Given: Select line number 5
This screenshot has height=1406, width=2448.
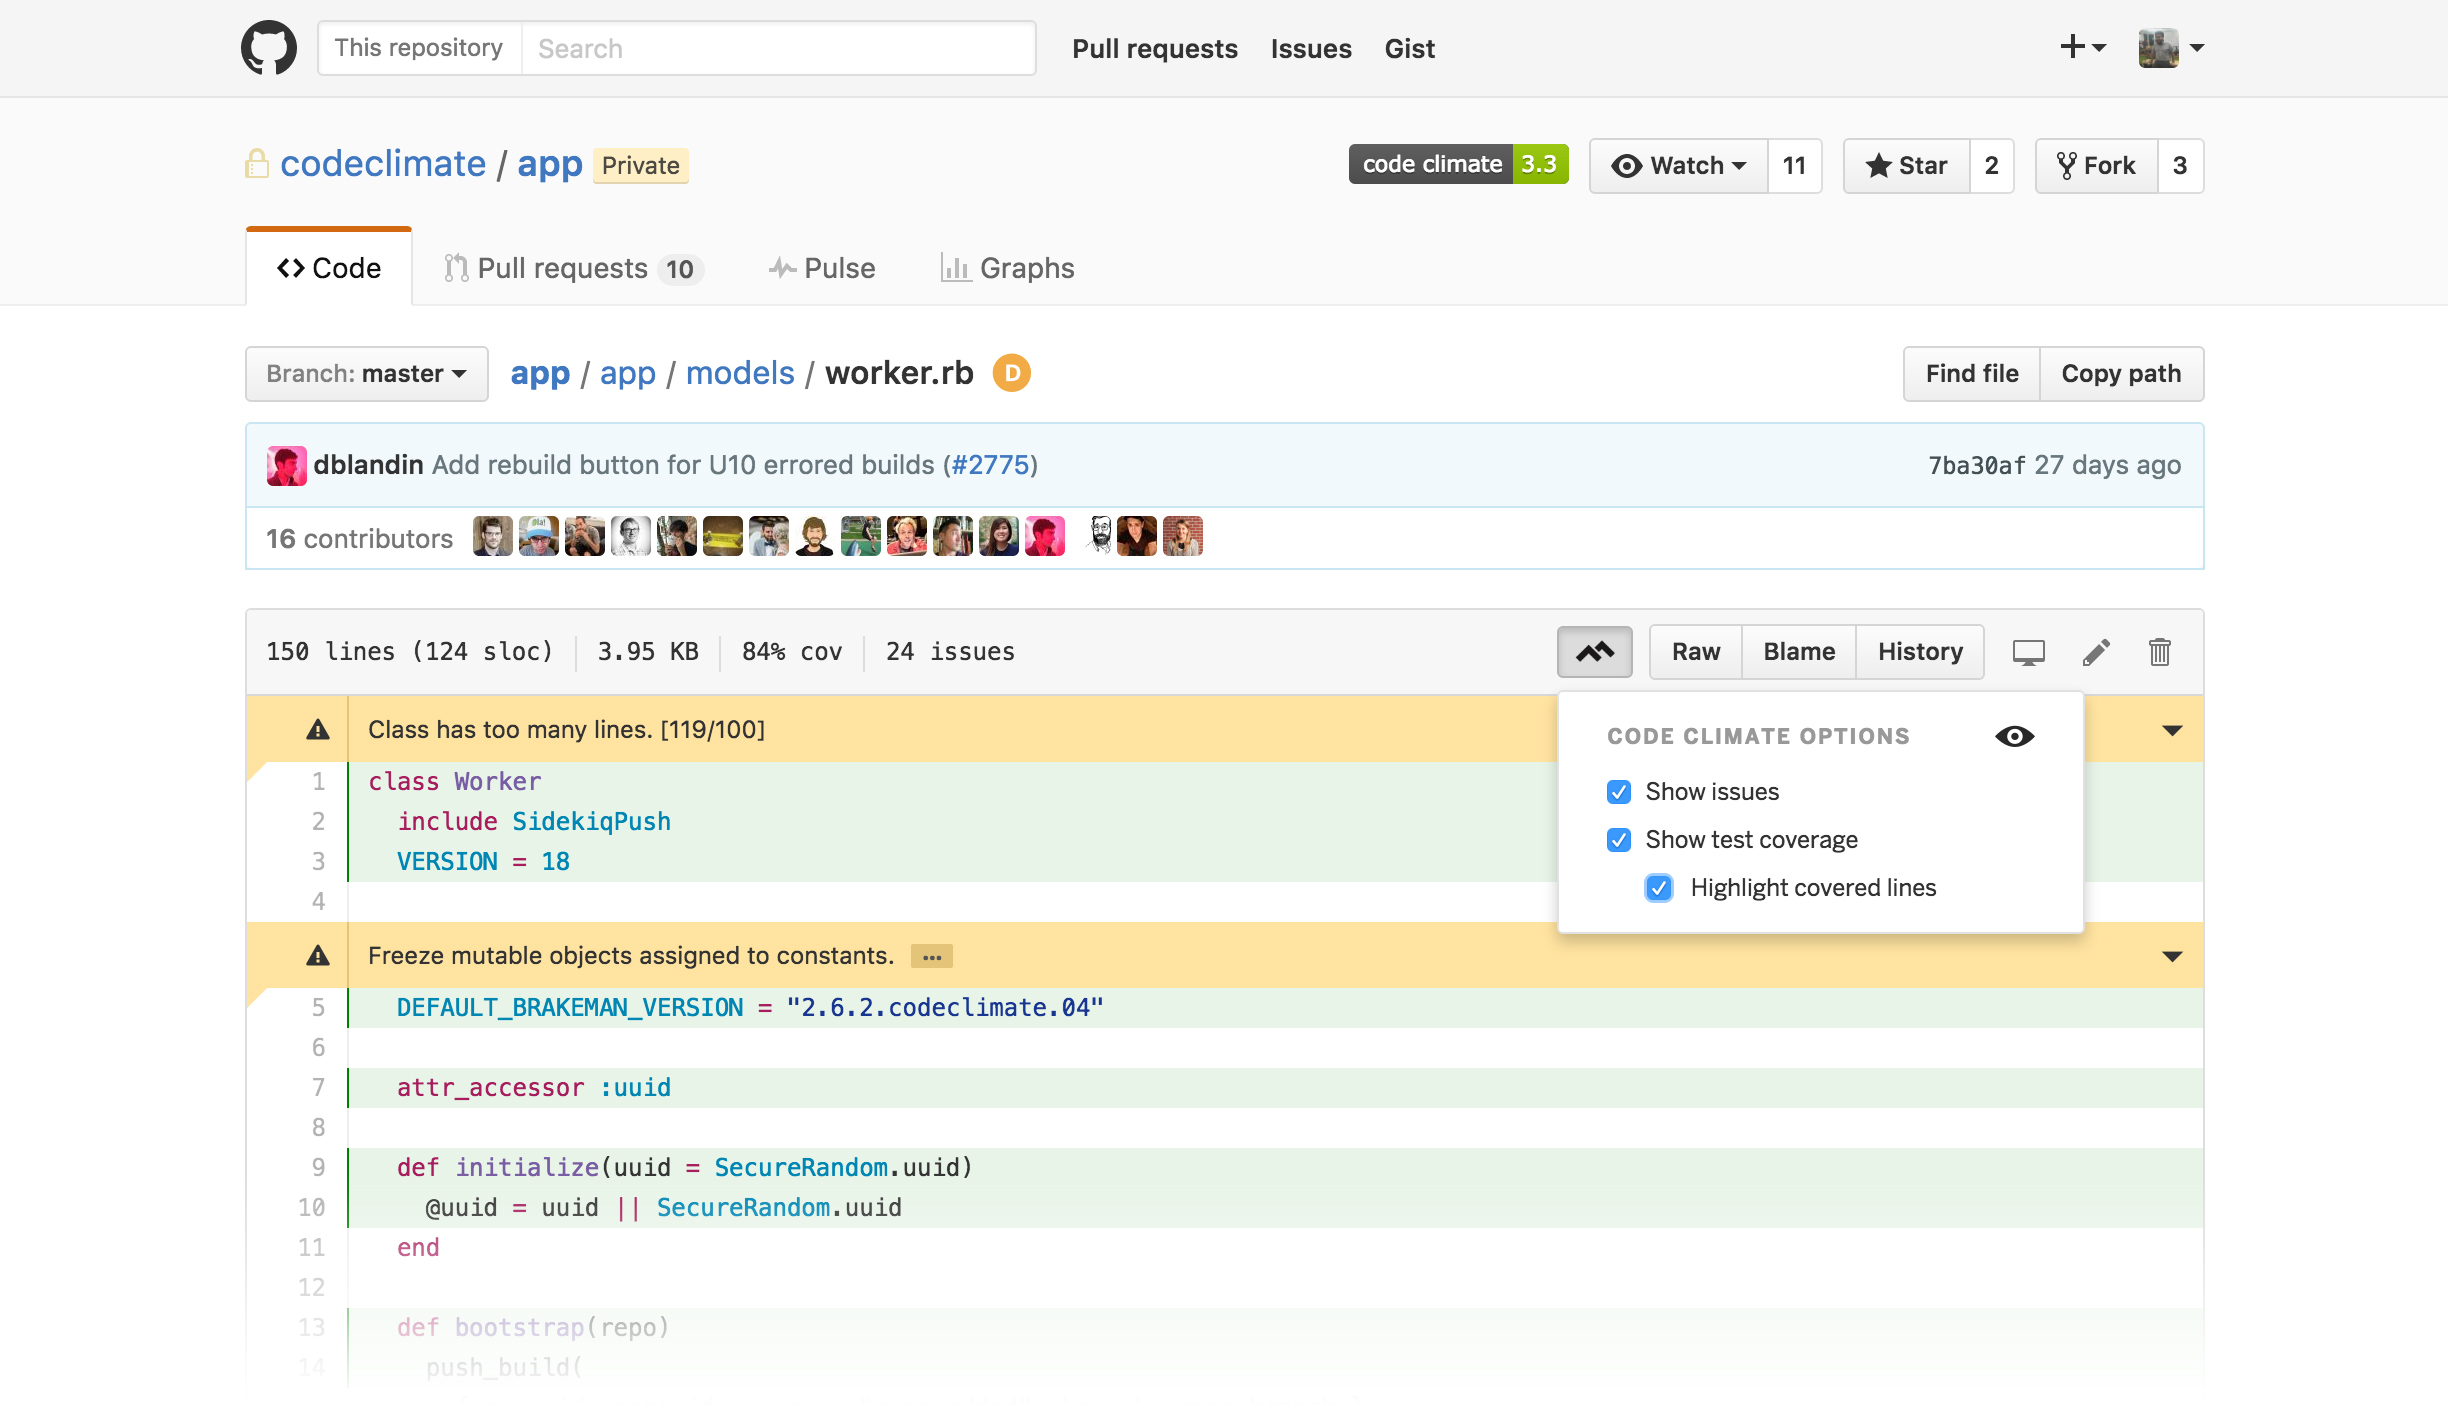Looking at the screenshot, I should (x=318, y=1008).
